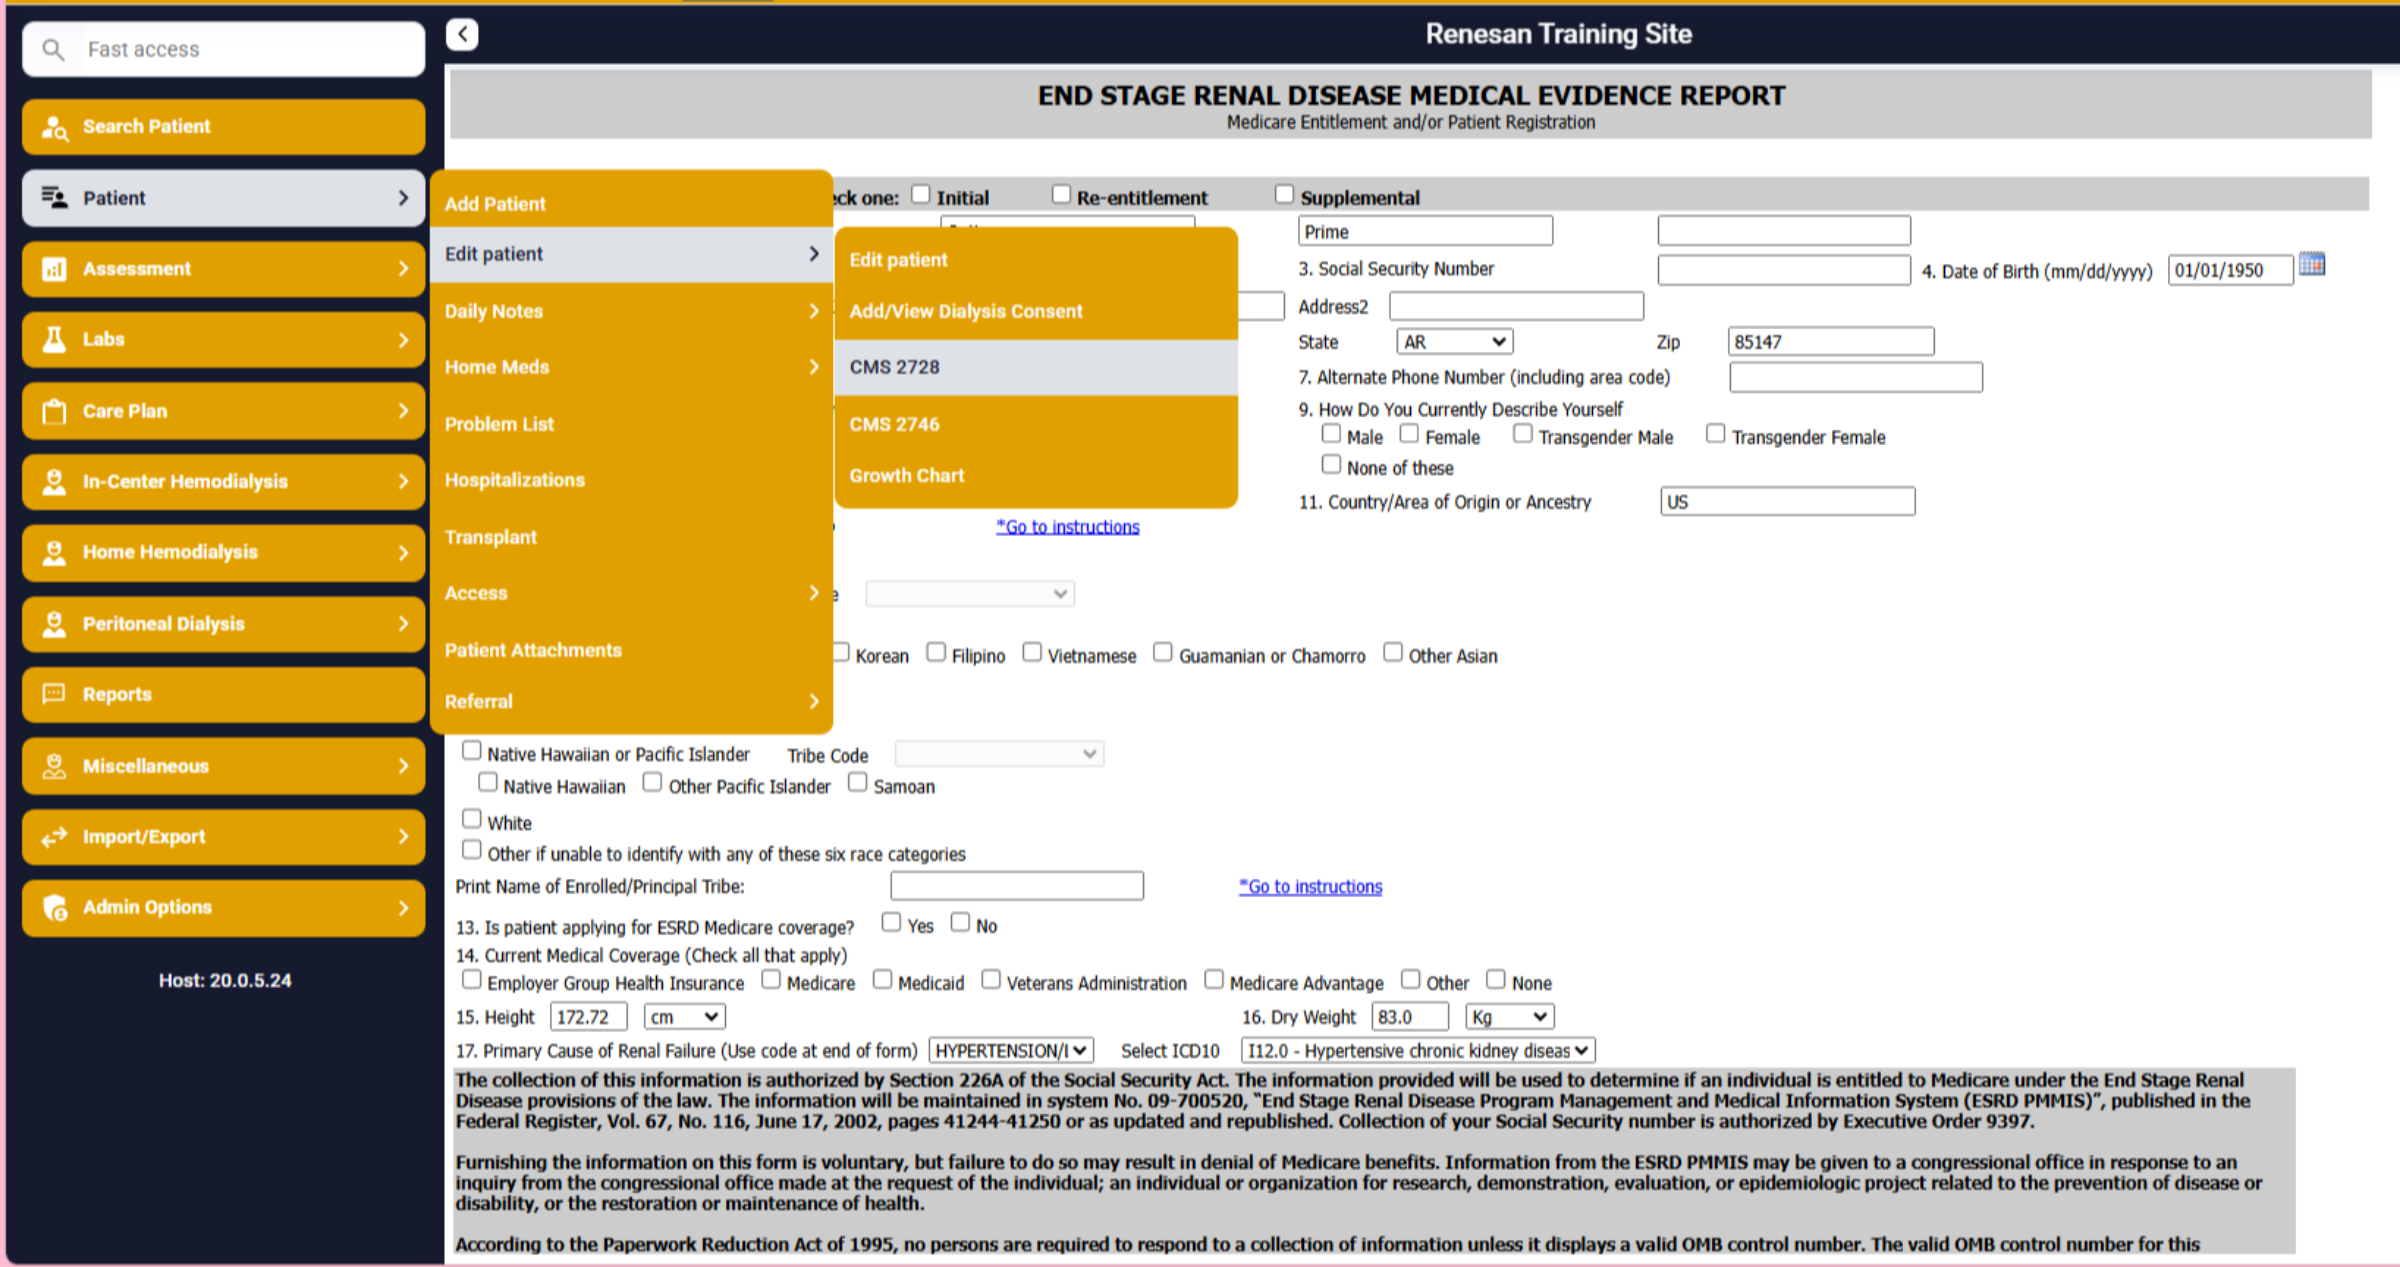Check Yes for ESRD Medicare coverage
The height and width of the screenshot is (1267, 2400).
coord(892,922)
